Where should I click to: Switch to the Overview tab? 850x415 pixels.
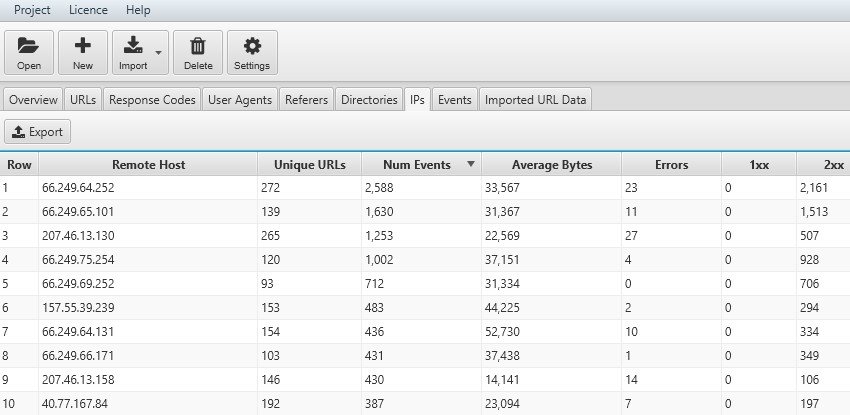coord(33,100)
